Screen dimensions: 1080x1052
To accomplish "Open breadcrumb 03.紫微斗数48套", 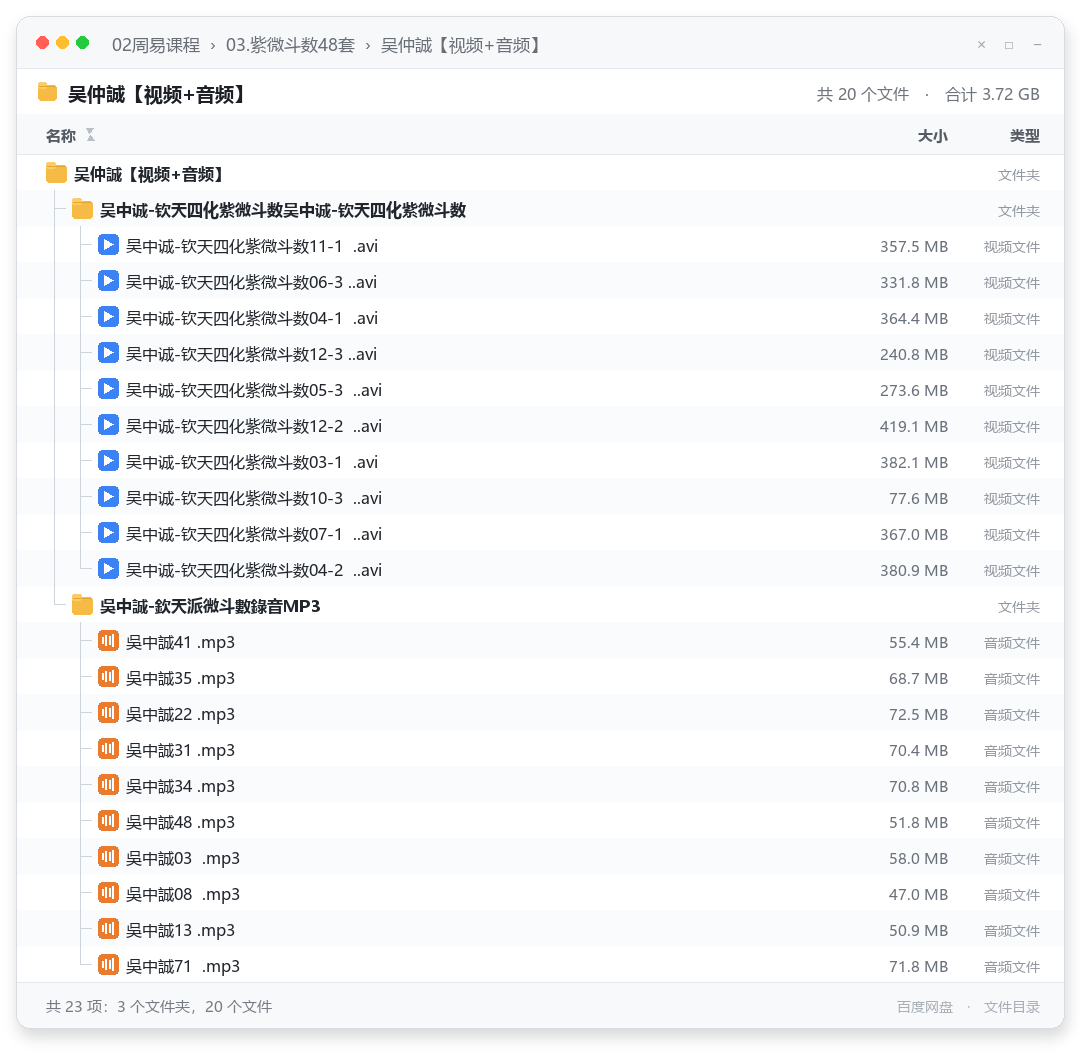I will (x=290, y=45).
